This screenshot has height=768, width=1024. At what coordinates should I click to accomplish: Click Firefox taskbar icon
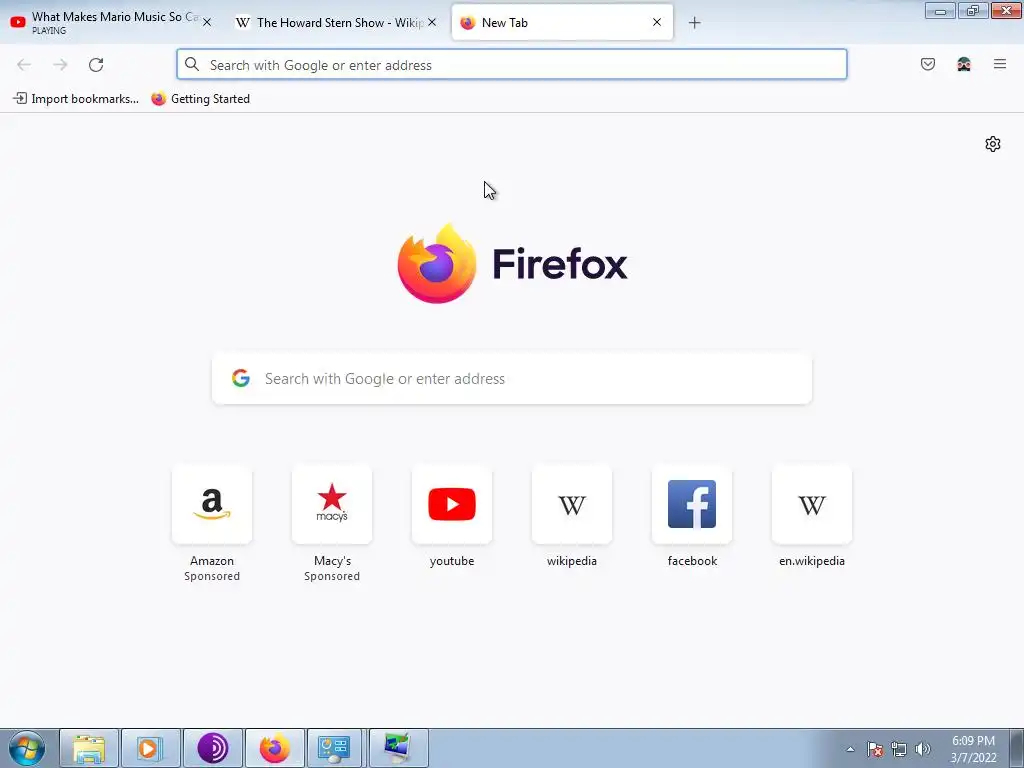(x=275, y=748)
